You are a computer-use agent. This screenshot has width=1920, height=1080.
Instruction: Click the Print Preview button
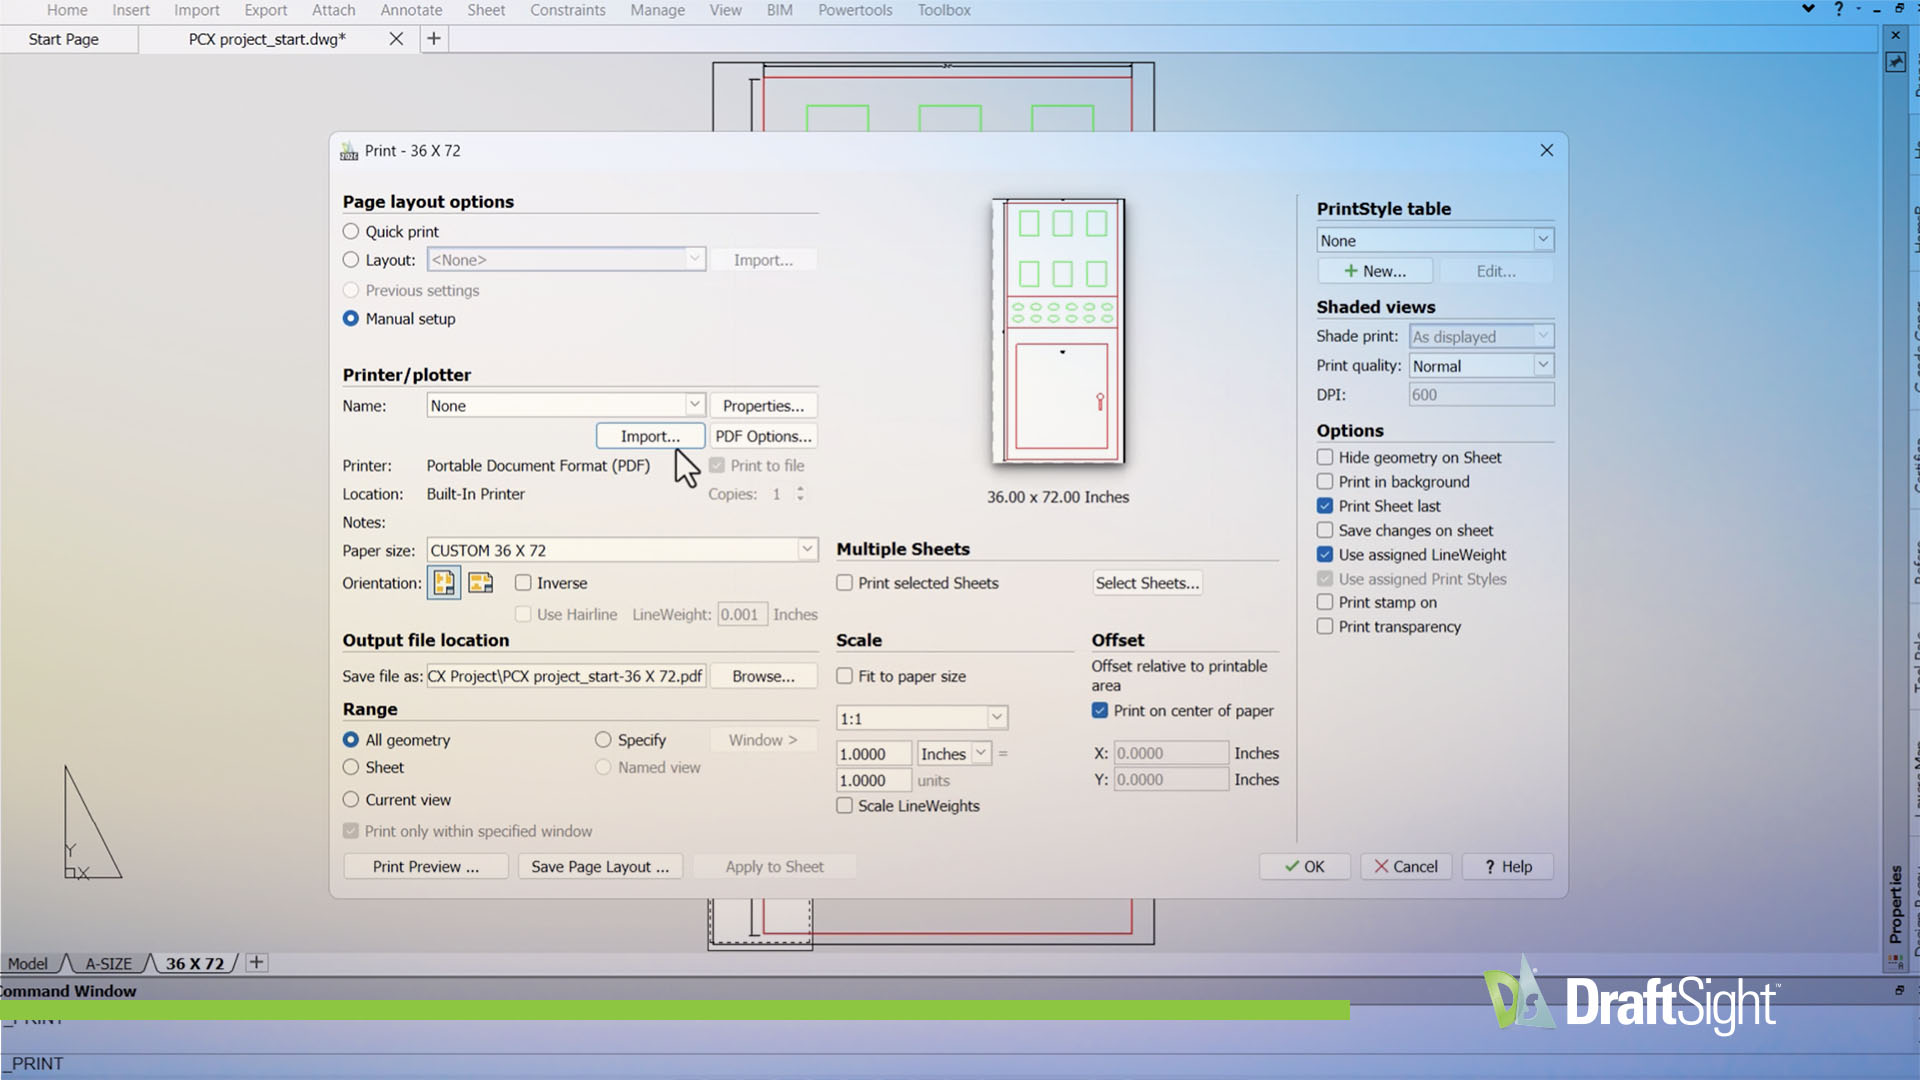(x=426, y=866)
